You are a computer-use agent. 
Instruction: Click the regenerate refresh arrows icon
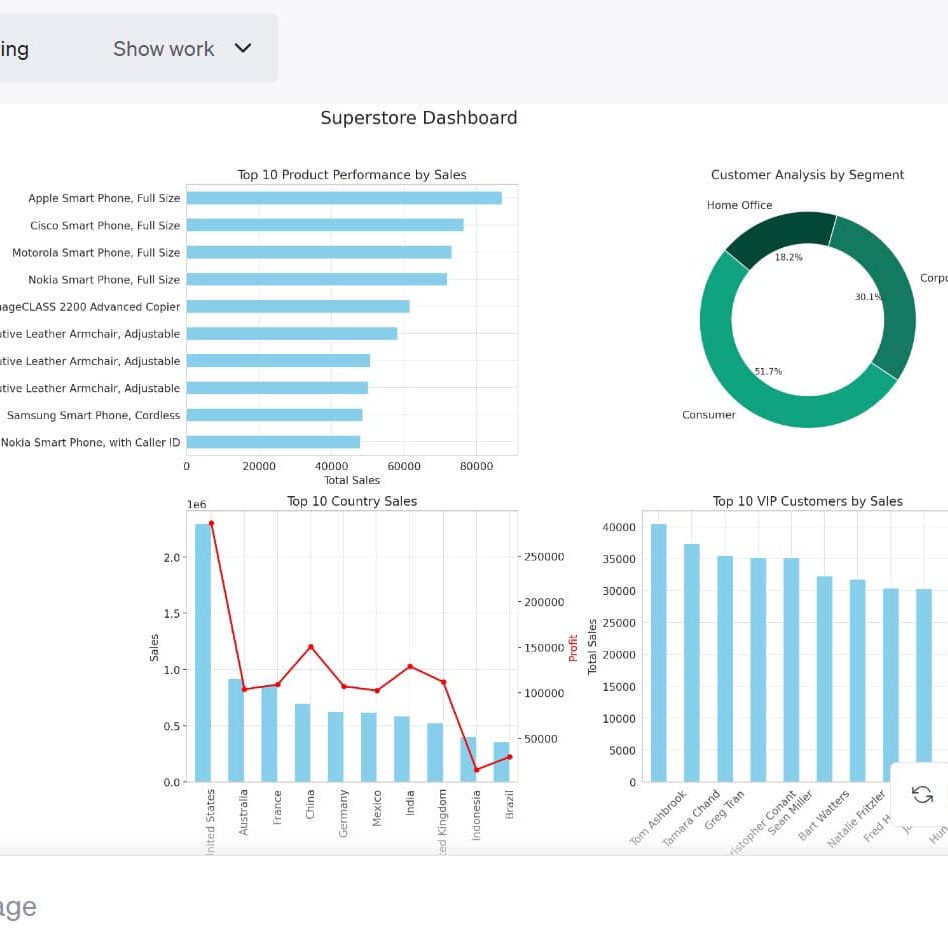pyautogui.click(x=922, y=794)
